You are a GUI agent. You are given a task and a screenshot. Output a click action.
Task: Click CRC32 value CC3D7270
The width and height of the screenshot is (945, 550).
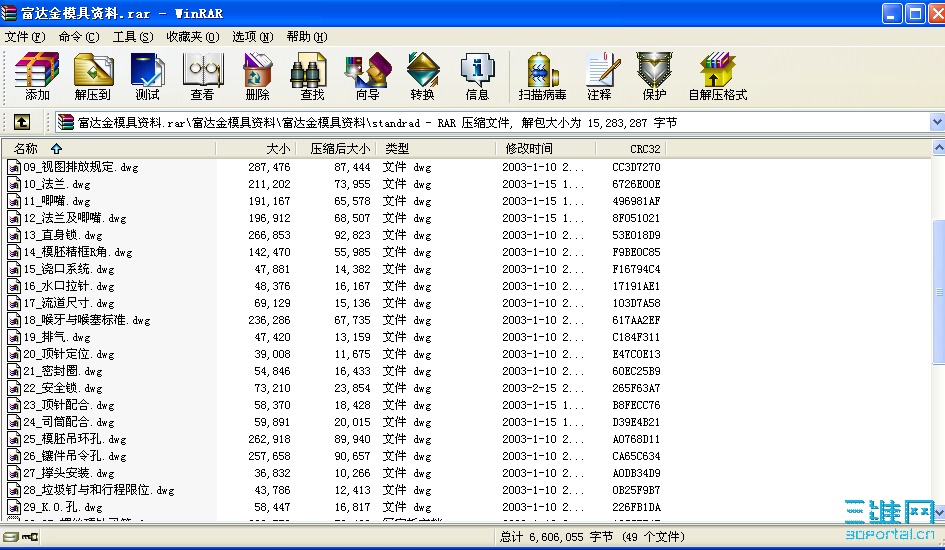tap(636, 167)
